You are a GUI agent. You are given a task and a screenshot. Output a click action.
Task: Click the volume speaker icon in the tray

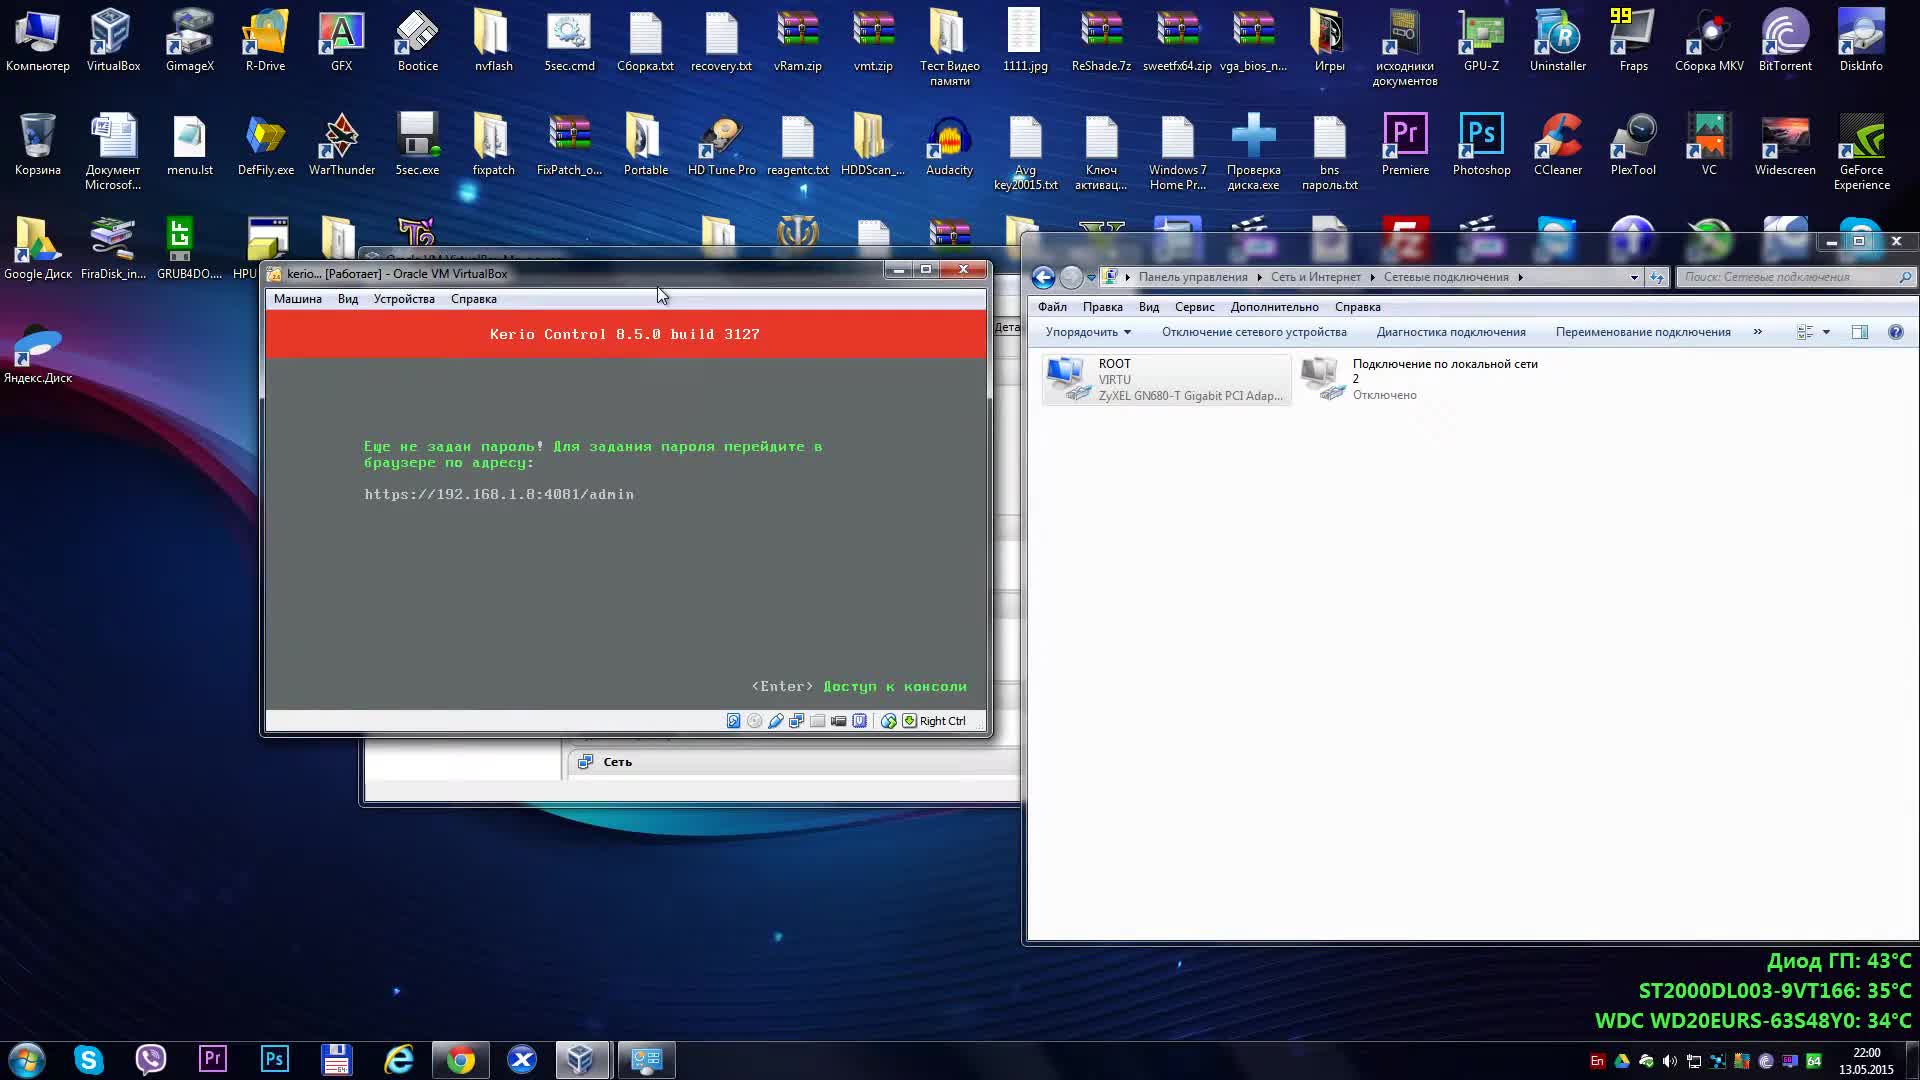click(x=1669, y=1061)
